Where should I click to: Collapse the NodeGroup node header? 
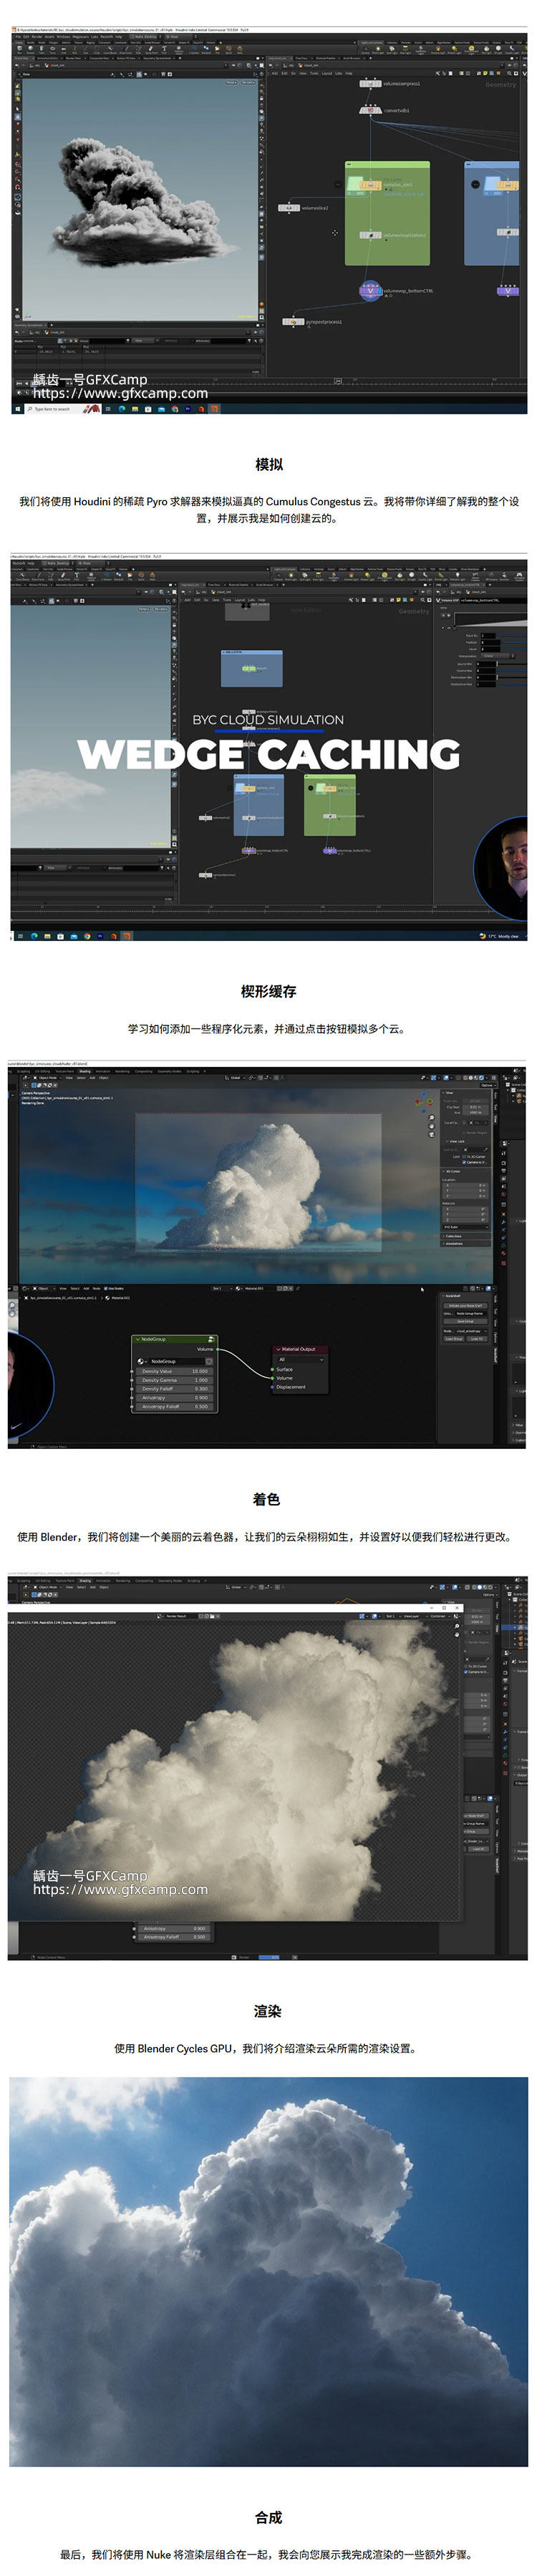(138, 1338)
